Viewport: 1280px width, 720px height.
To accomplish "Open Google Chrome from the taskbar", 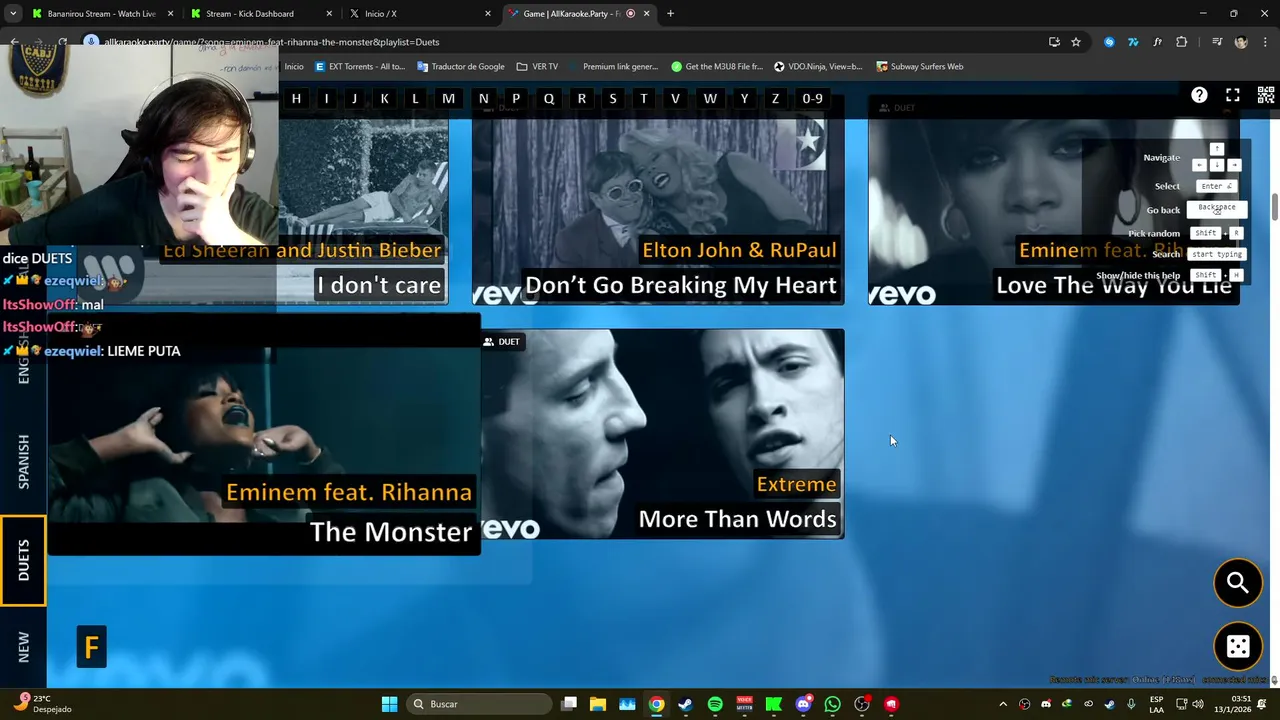I will pos(656,704).
